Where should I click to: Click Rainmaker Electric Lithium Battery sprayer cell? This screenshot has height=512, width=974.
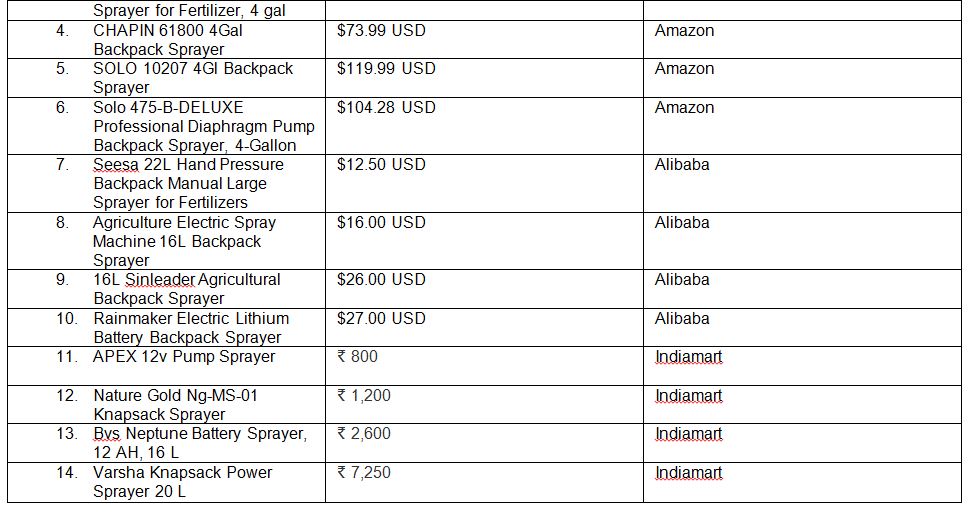pyautogui.click(x=189, y=328)
